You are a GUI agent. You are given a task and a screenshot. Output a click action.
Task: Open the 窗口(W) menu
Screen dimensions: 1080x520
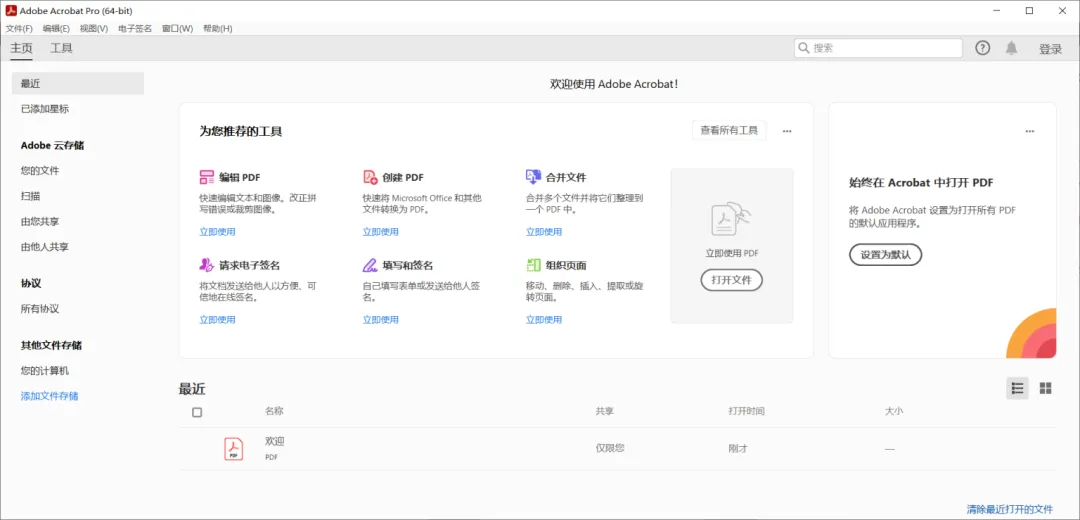click(x=178, y=29)
